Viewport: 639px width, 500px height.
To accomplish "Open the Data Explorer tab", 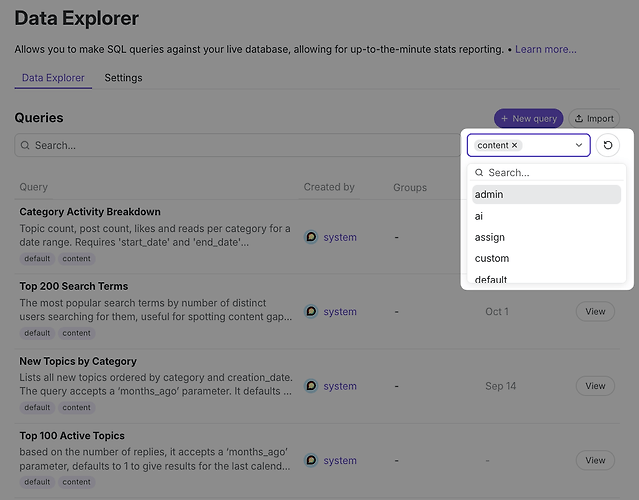I will 53,78.
